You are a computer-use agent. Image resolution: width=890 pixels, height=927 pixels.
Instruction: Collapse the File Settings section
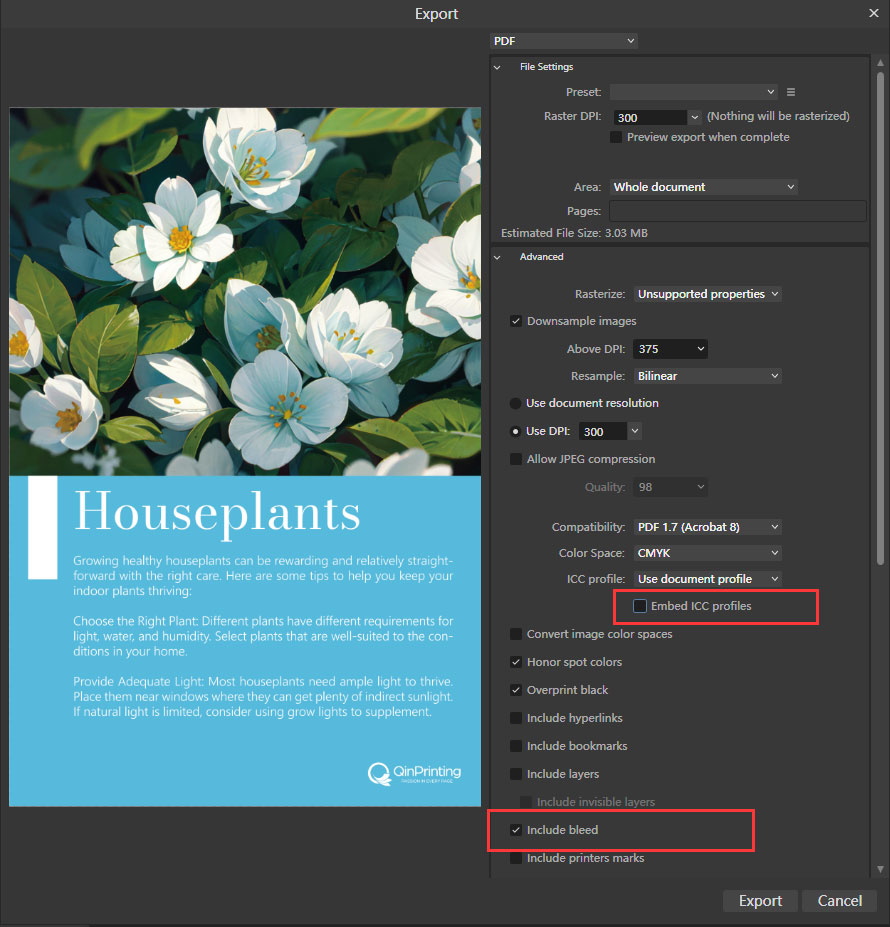click(497, 67)
